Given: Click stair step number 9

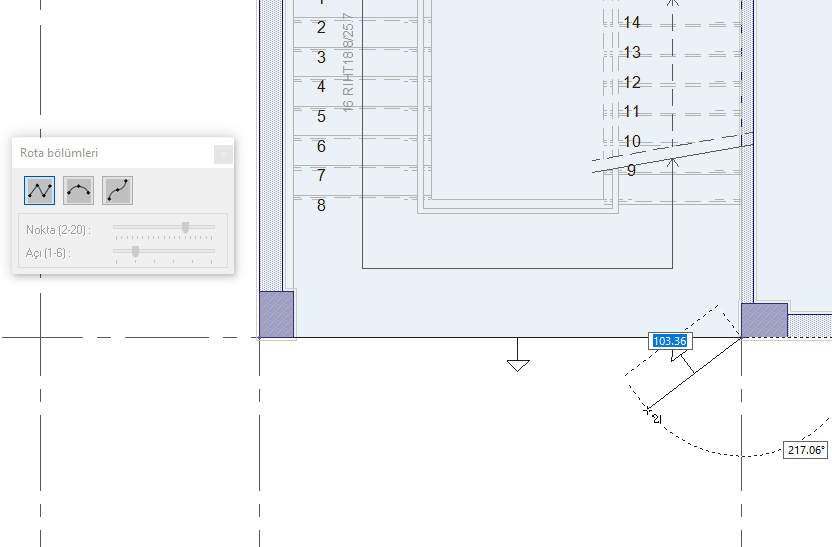Looking at the screenshot, I should coord(631,170).
